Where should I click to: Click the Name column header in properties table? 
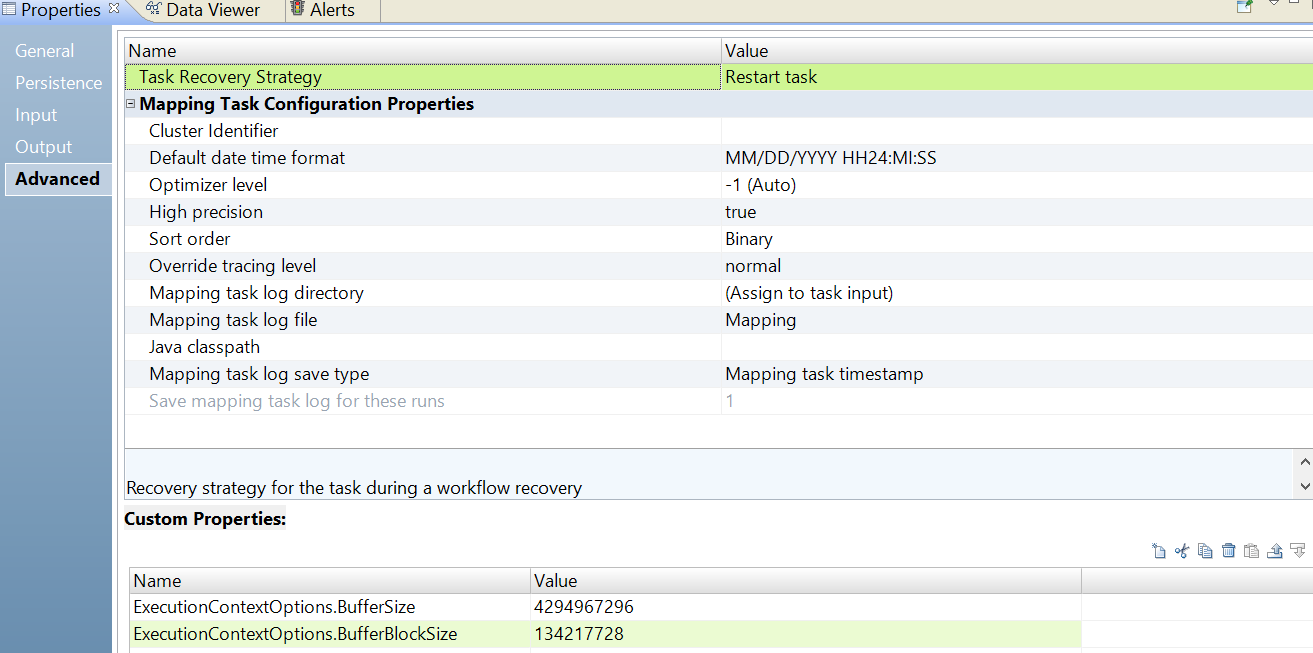click(x=423, y=51)
